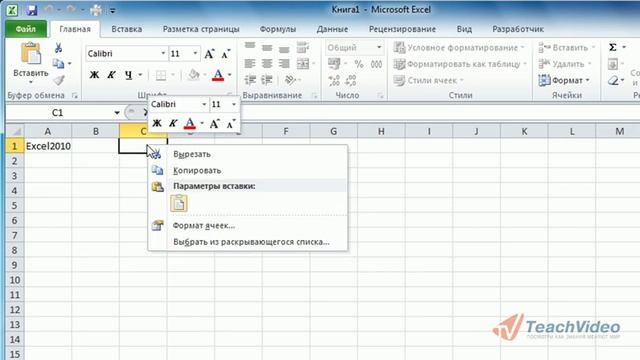640x360 pixels.
Task: Open the Формат cells dropdown
Action: 564,80
